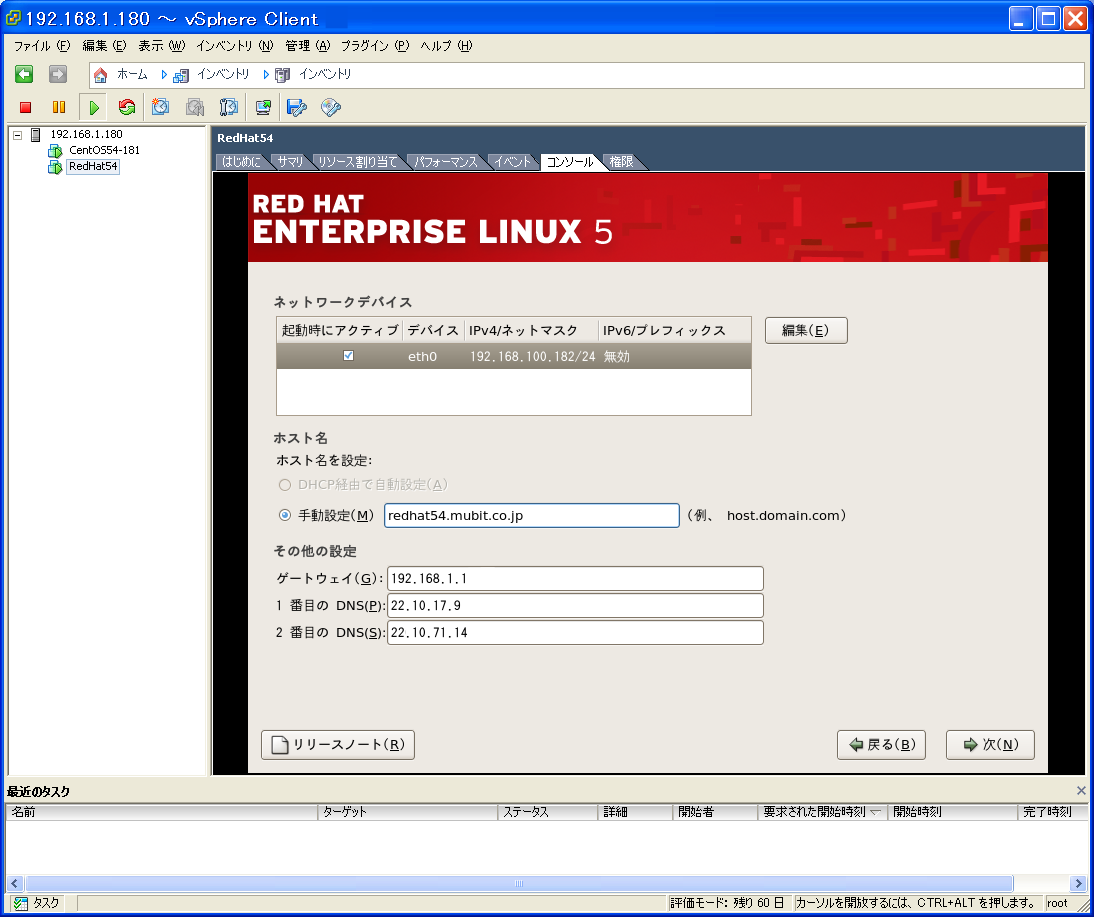
Task: Select the eth0 network device row
Action: pyautogui.click(x=514, y=357)
